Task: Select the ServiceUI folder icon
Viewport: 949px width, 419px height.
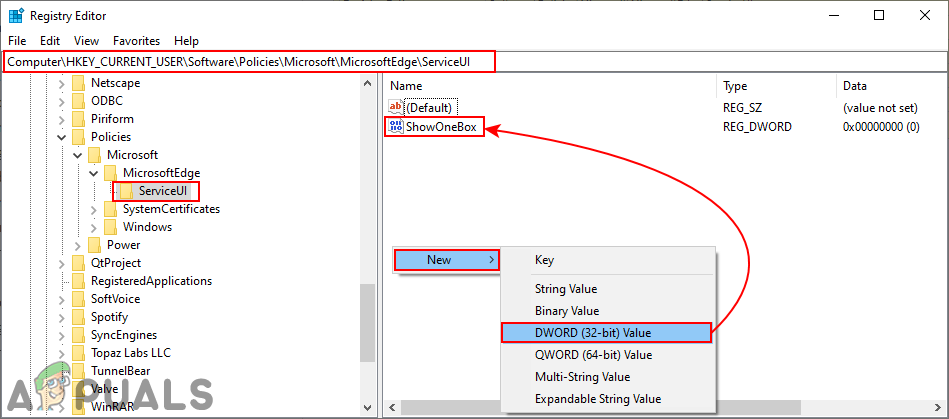Action: 127,191
